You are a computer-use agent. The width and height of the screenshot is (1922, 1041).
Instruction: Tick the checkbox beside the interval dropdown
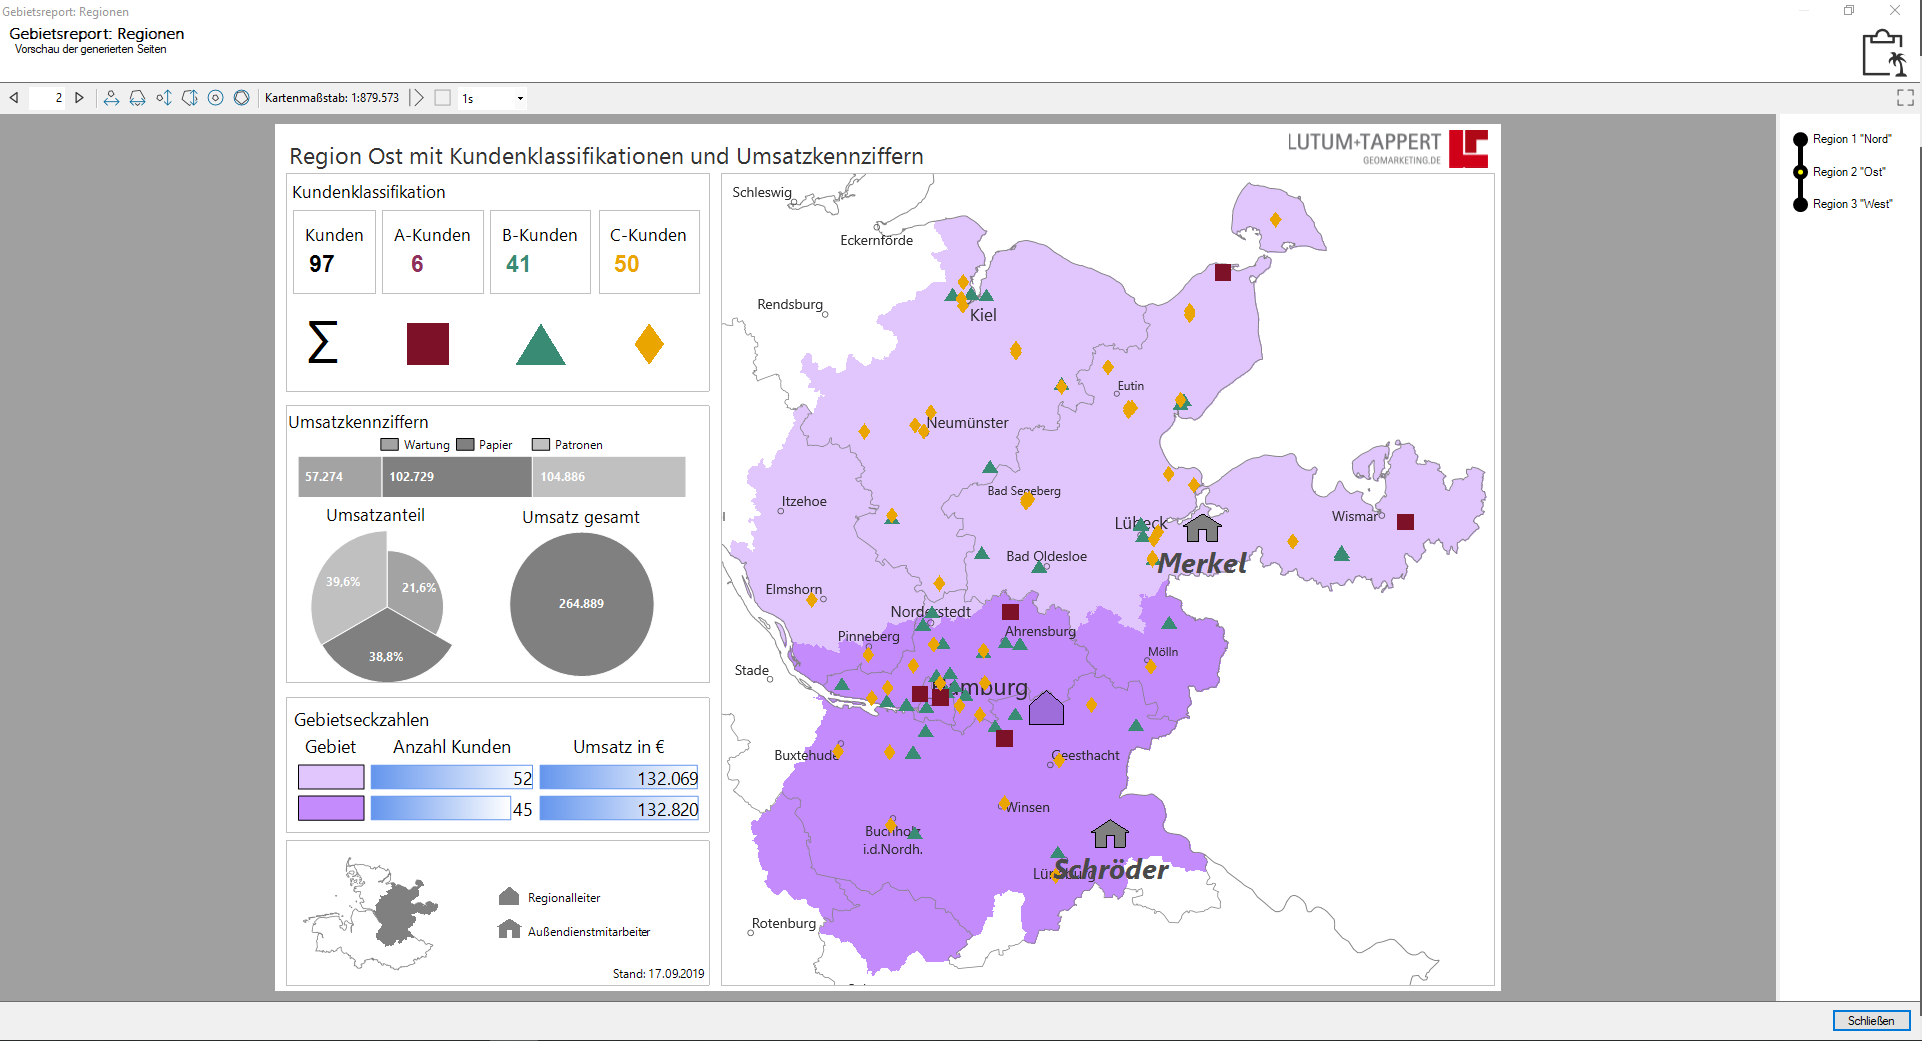[x=443, y=98]
